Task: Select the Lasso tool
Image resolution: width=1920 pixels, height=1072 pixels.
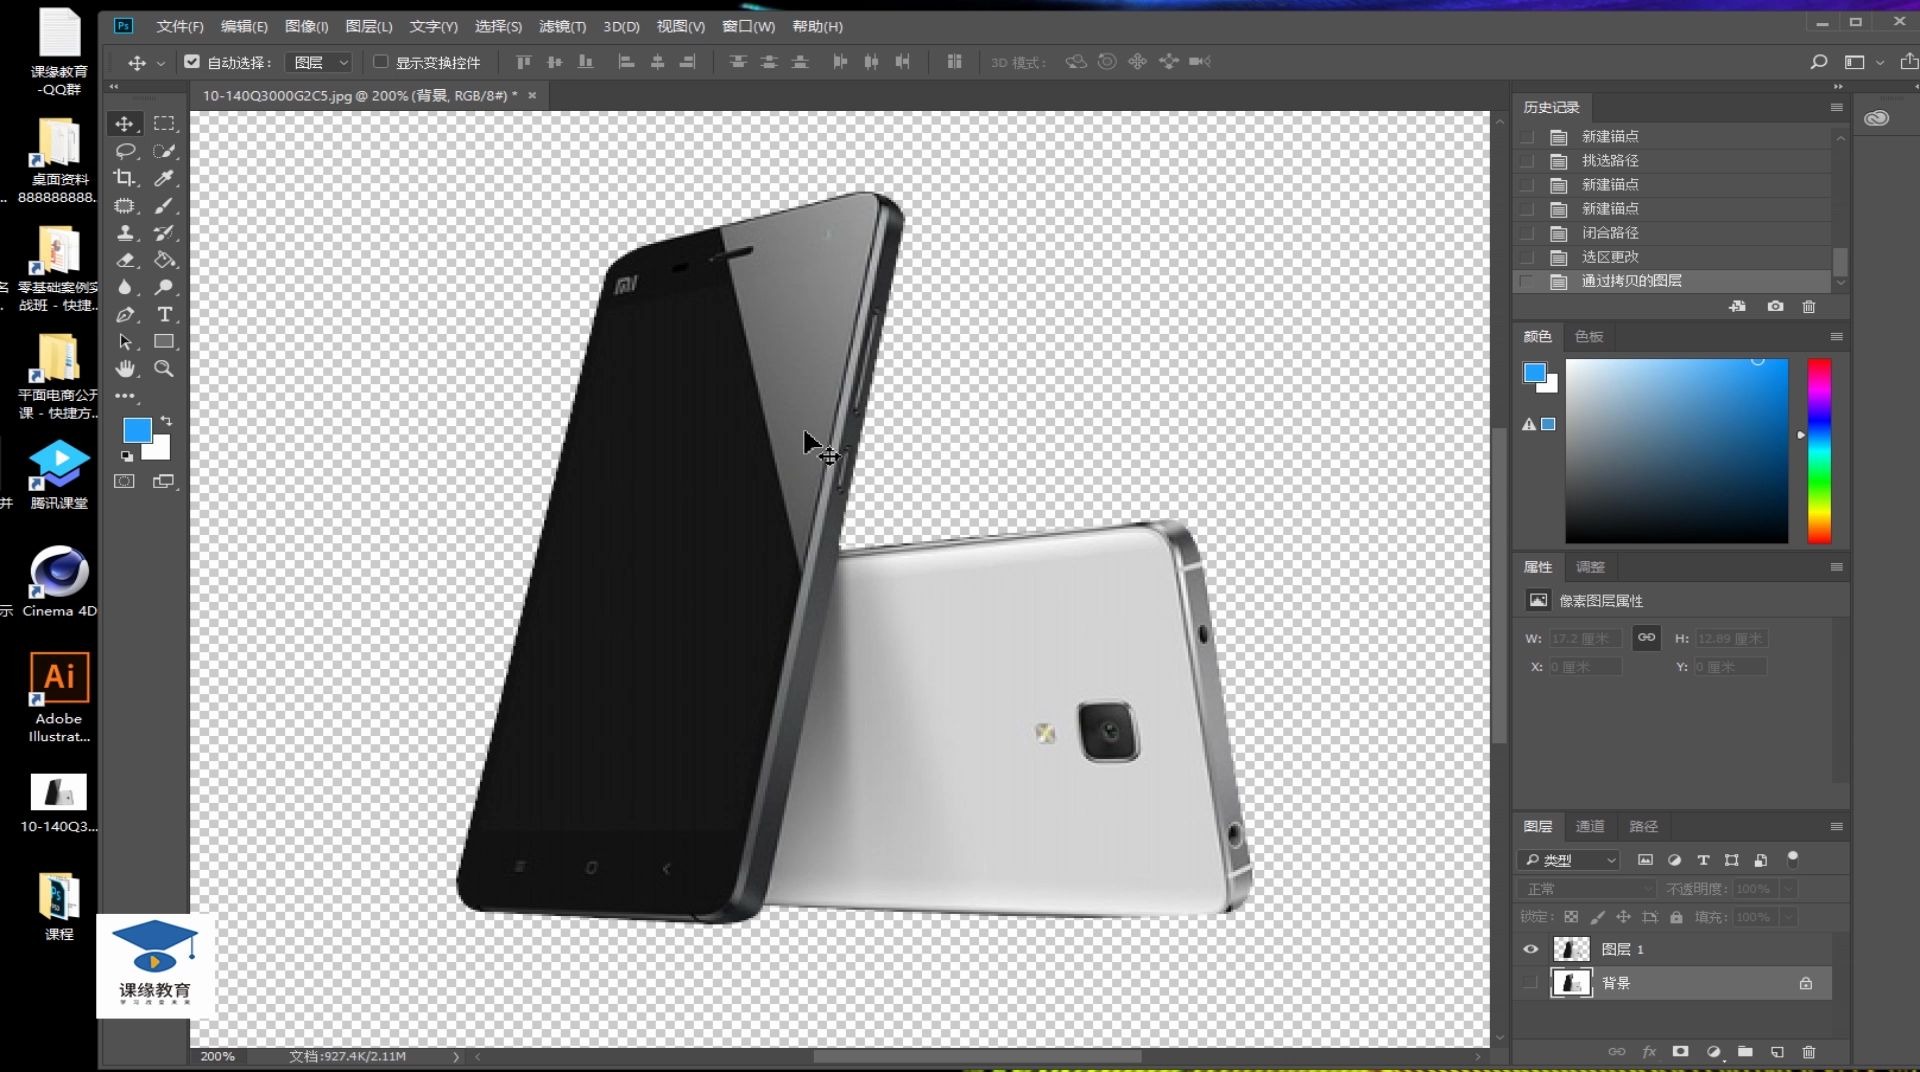Action: pos(124,151)
